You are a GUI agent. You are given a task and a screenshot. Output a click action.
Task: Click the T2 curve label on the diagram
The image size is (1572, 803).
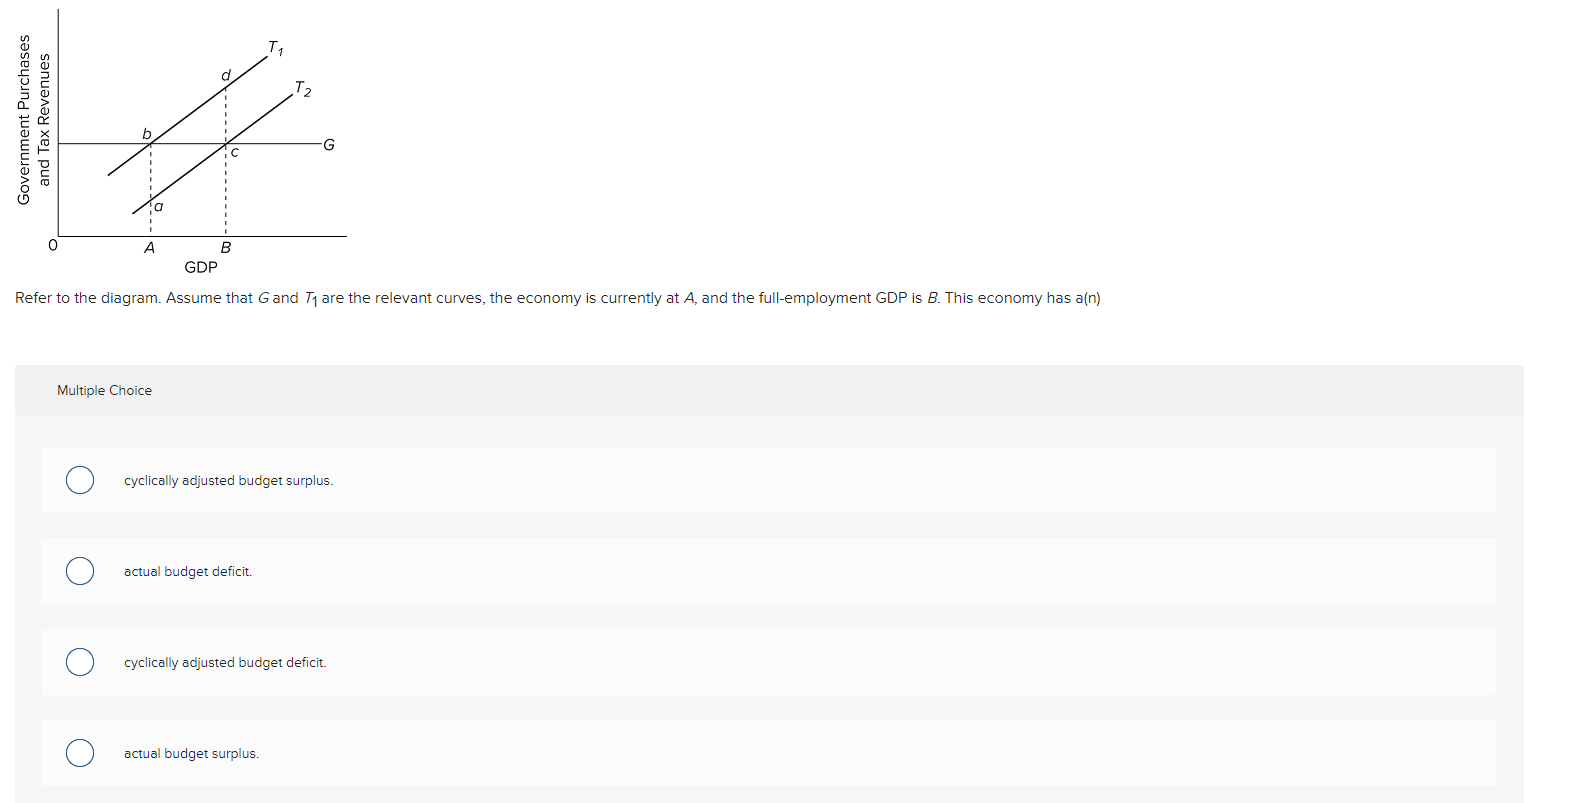302,90
